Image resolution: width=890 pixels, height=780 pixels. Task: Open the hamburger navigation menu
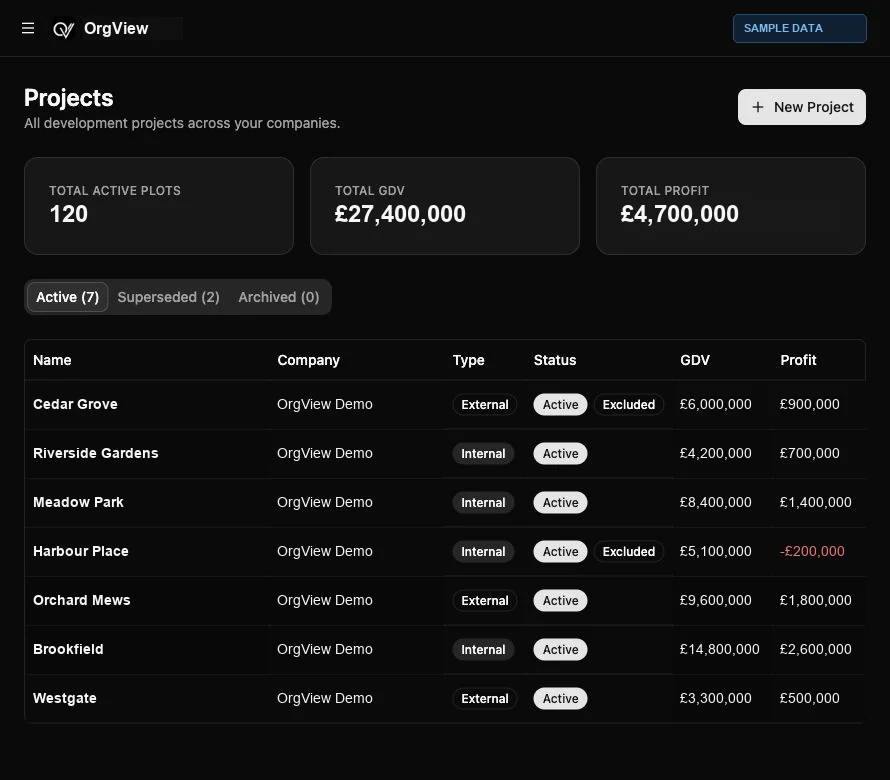[28, 28]
